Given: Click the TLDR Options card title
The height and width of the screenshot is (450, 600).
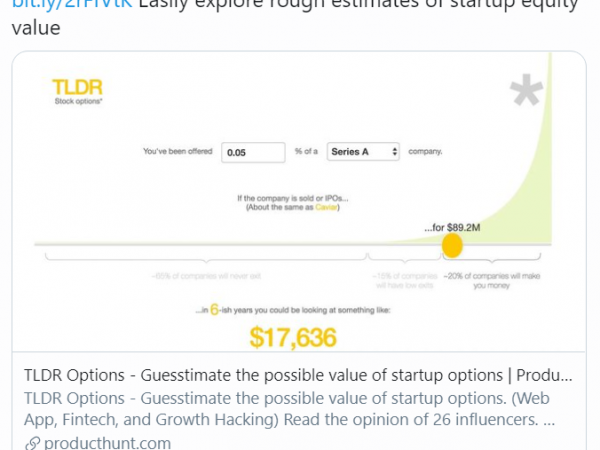Looking at the screenshot, I should click(x=297, y=377).
